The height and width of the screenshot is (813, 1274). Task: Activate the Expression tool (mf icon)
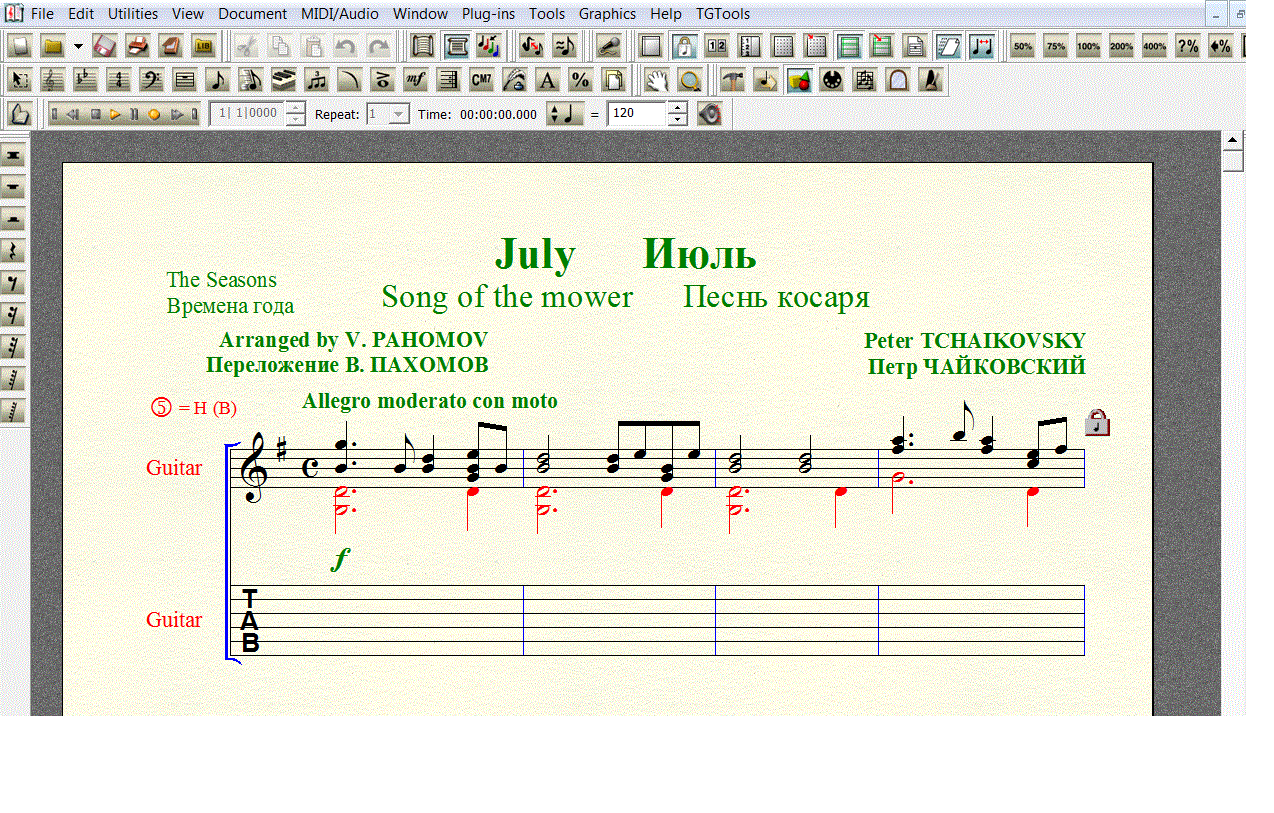tap(415, 80)
